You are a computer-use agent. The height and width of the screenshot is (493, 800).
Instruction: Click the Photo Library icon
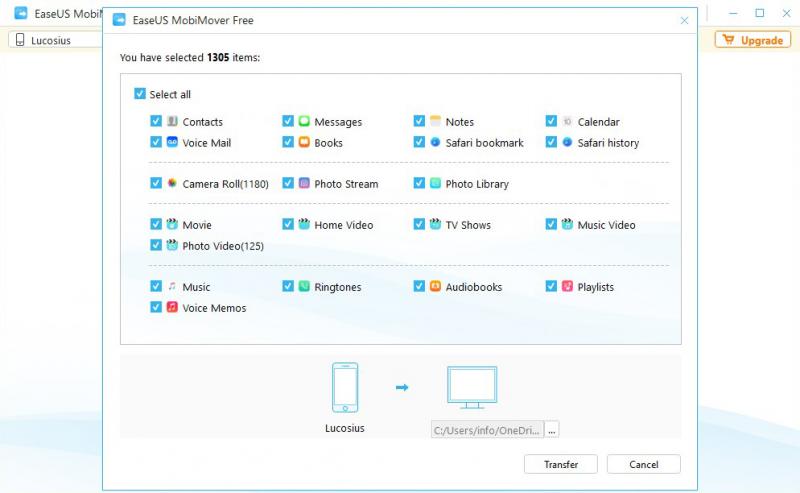click(435, 183)
